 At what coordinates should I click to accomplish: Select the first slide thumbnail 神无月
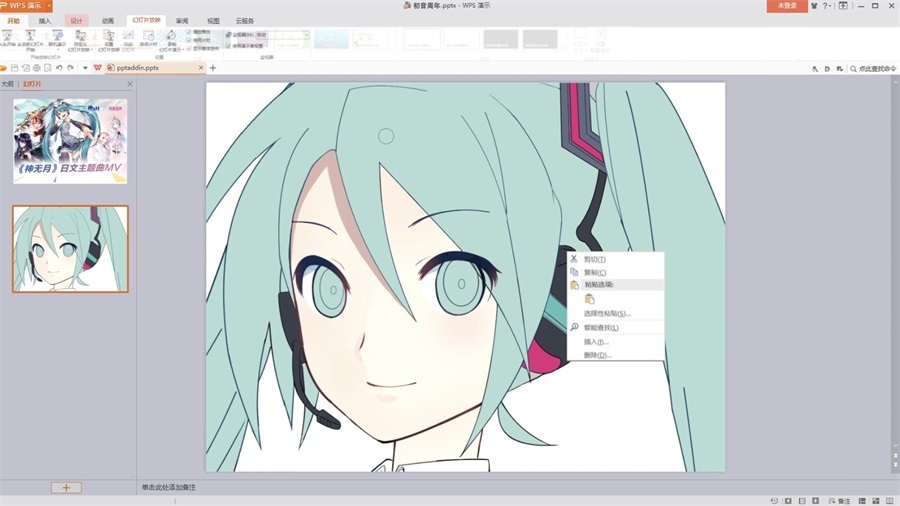pos(70,141)
